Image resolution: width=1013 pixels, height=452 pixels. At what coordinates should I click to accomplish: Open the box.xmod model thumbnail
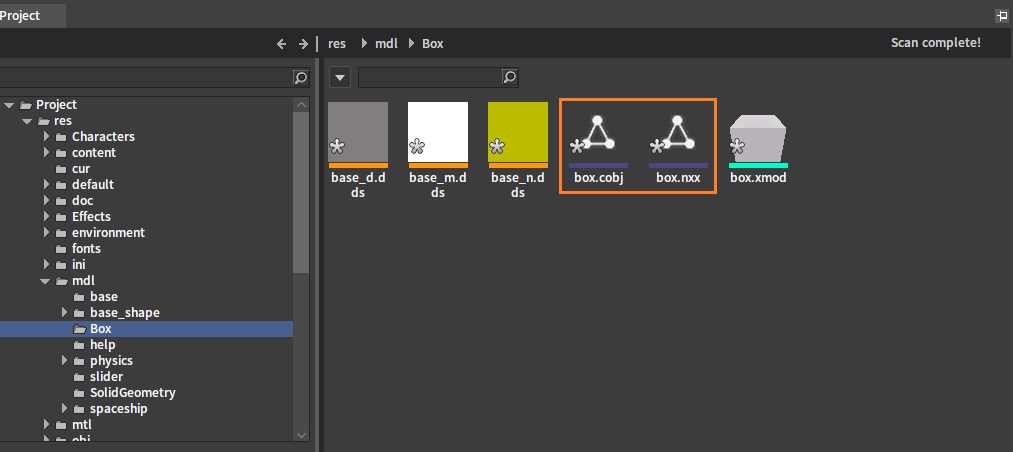click(758, 140)
